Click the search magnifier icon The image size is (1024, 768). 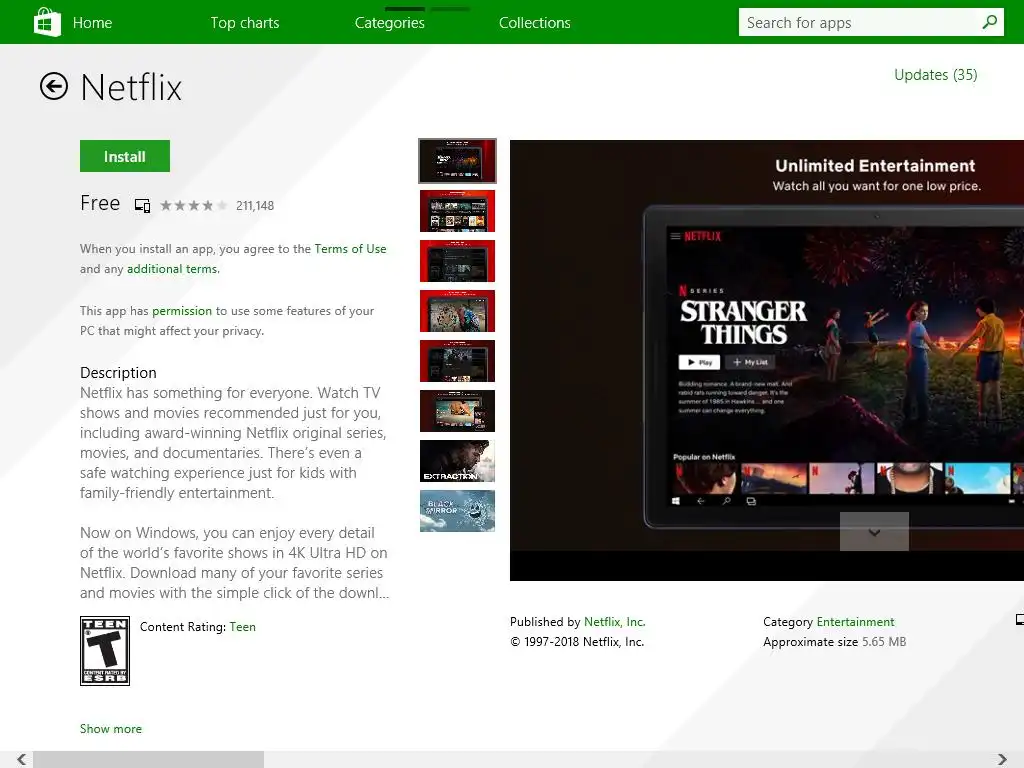[989, 22]
